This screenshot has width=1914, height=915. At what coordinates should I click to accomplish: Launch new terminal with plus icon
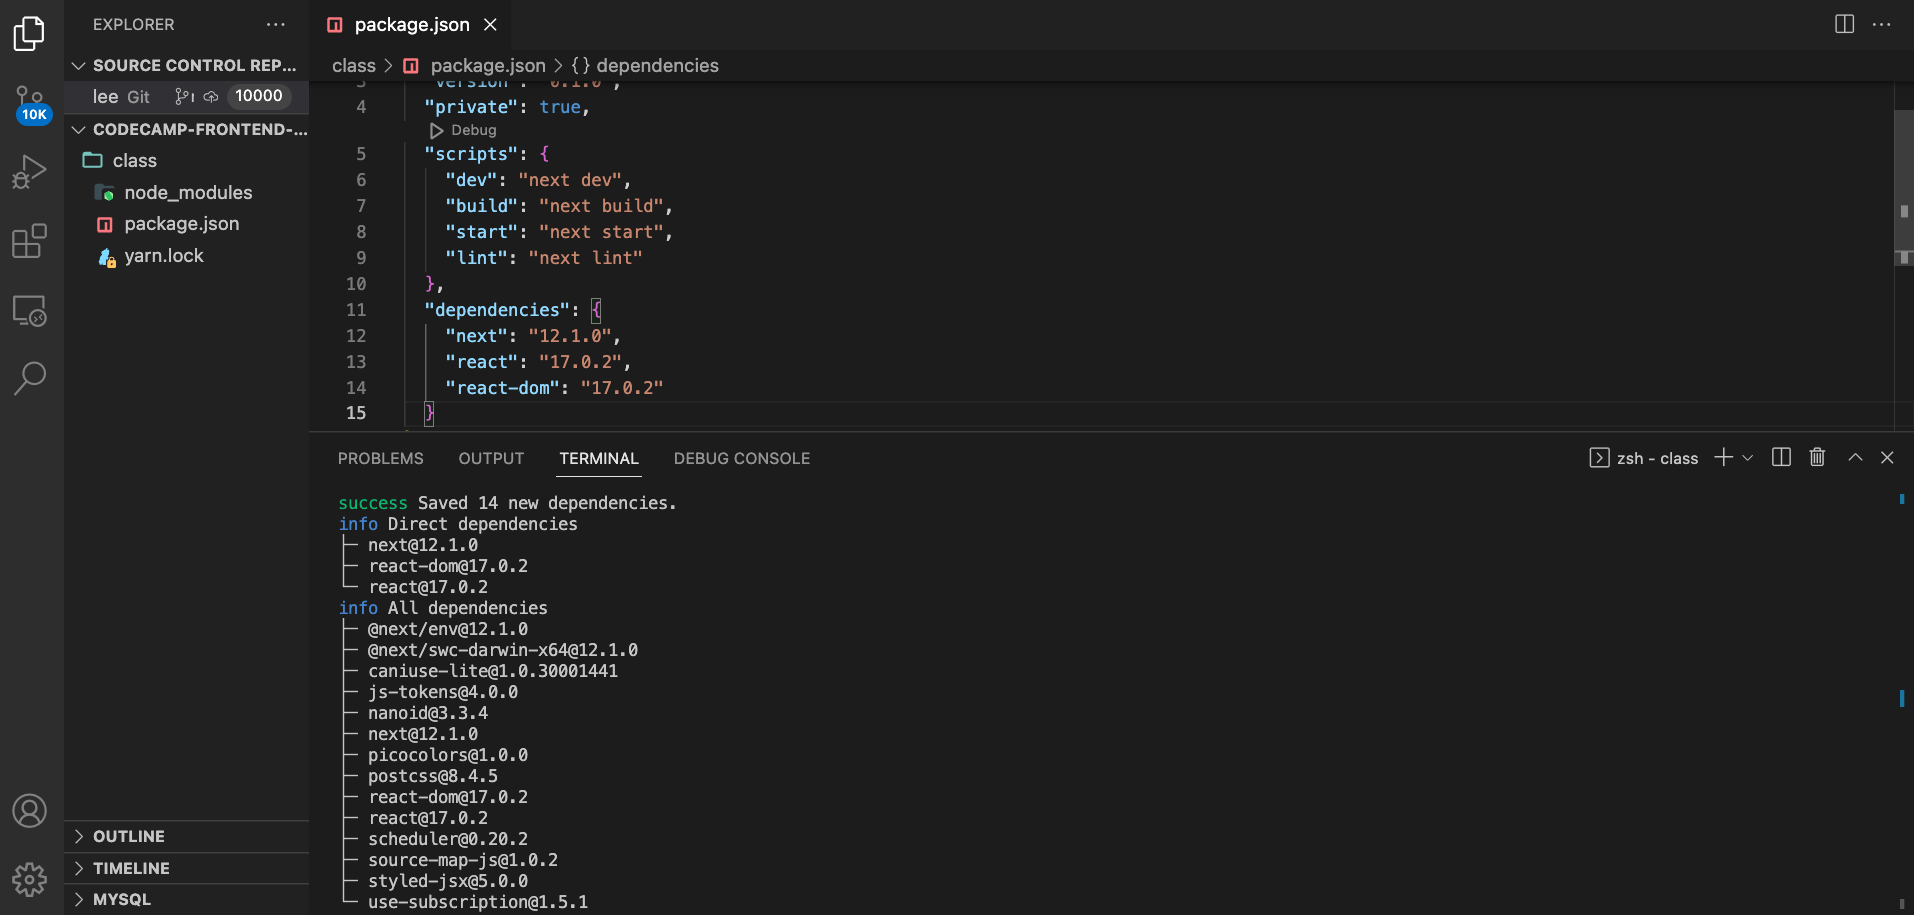click(x=1724, y=457)
